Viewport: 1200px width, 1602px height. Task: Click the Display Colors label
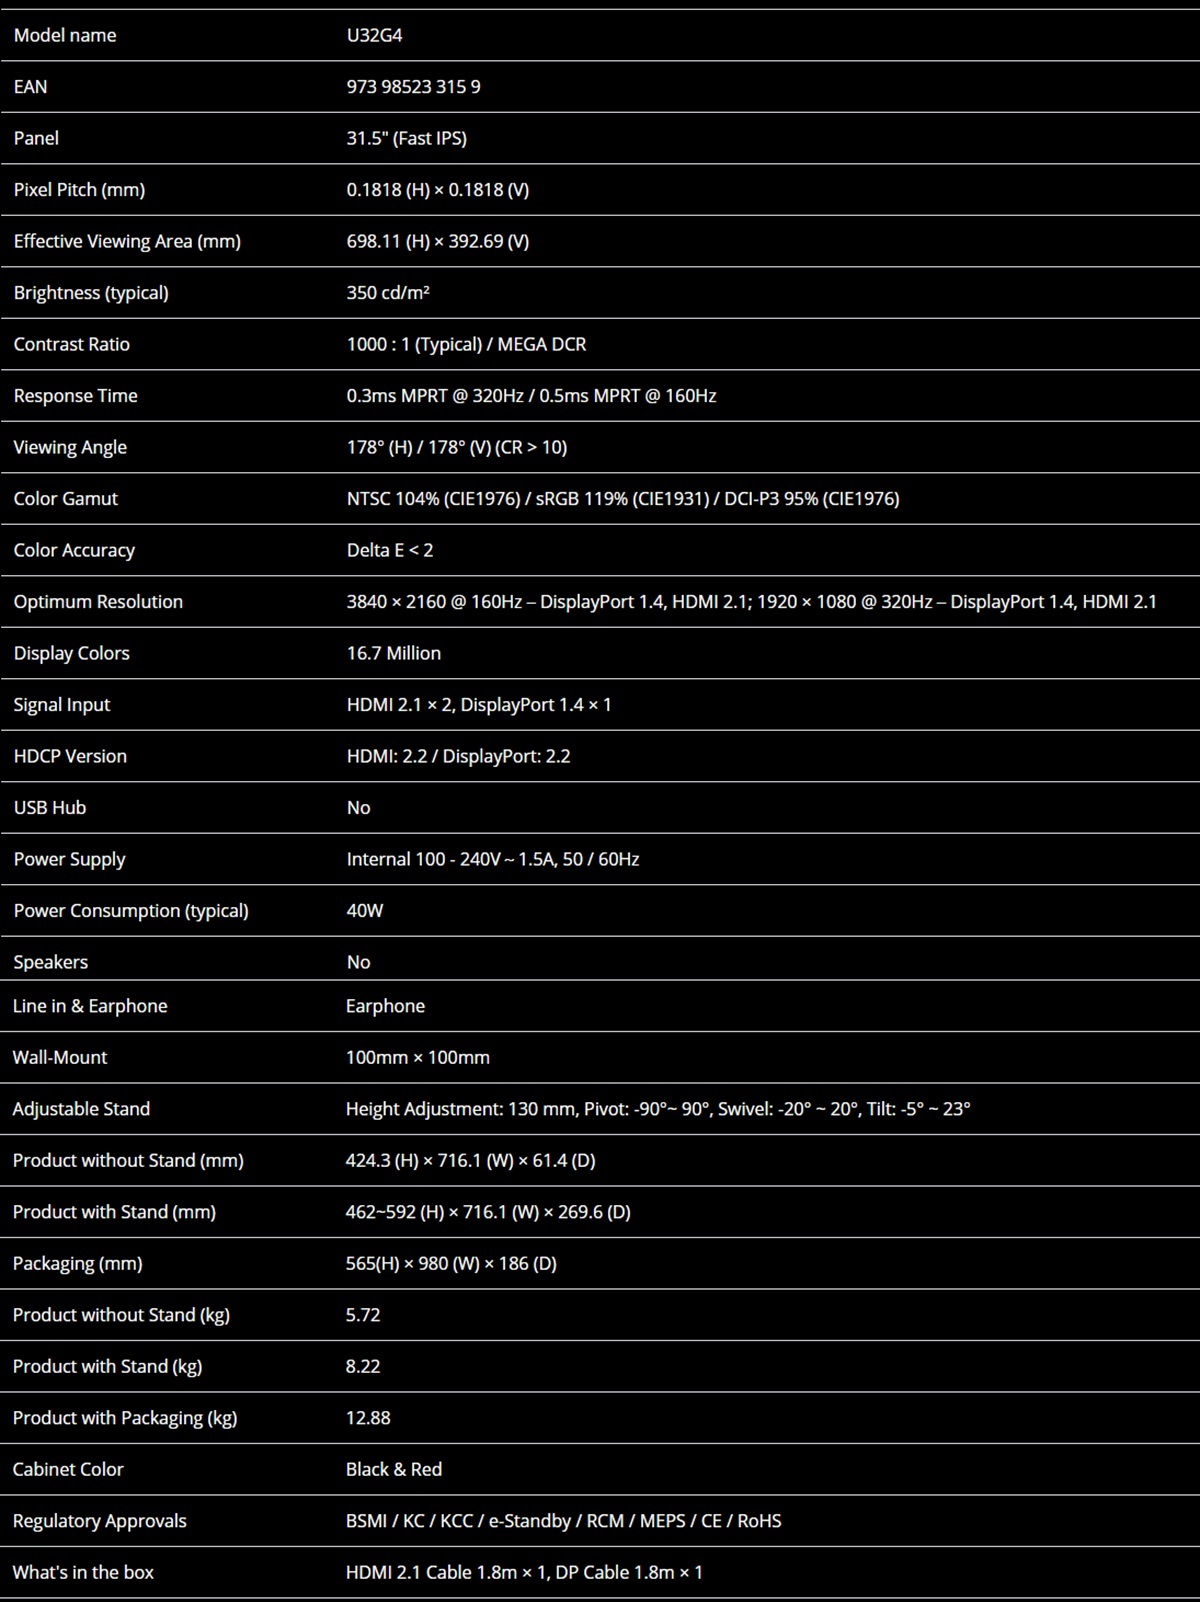tap(71, 653)
